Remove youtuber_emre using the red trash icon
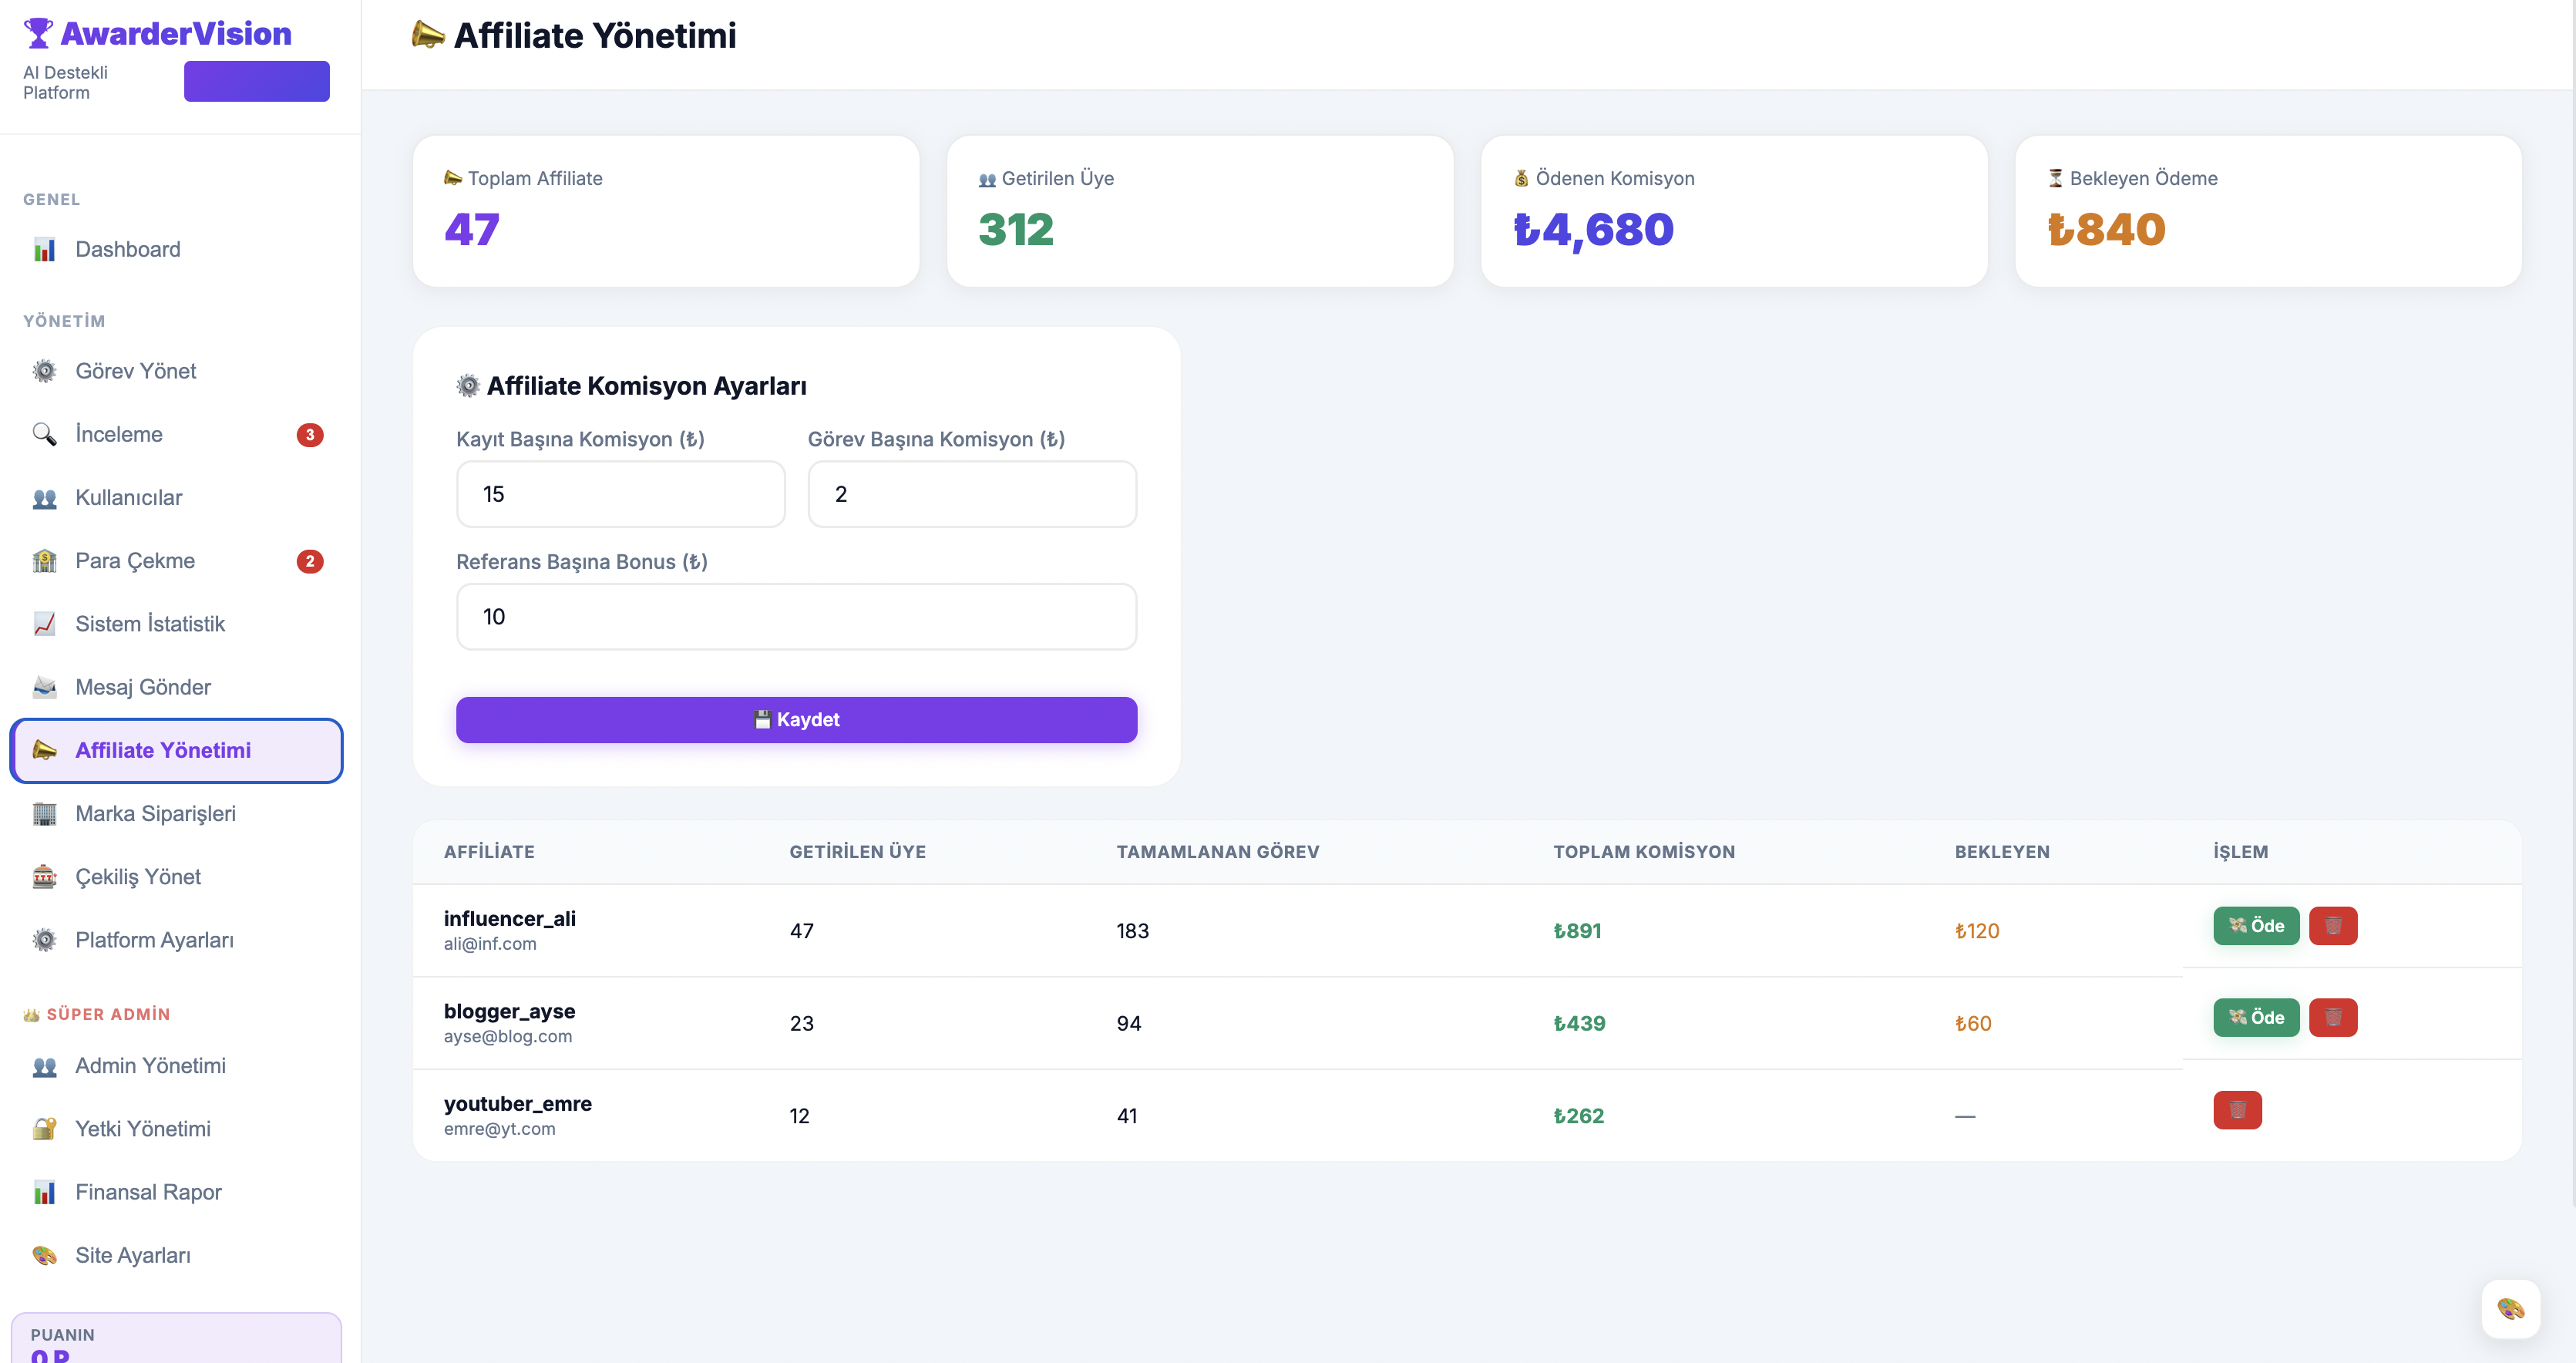 click(2237, 1110)
